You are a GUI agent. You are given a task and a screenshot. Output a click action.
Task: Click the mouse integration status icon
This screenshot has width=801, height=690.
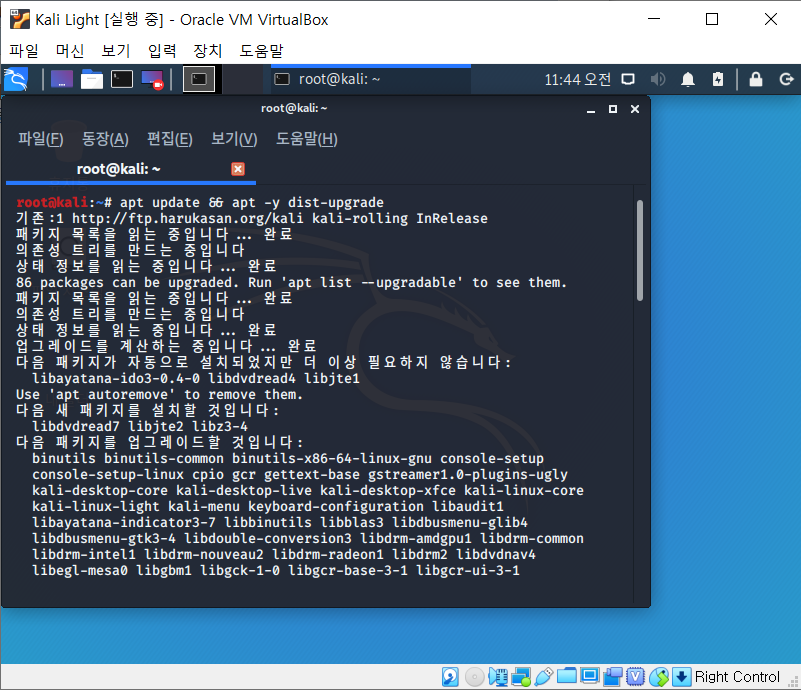tap(659, 677)
